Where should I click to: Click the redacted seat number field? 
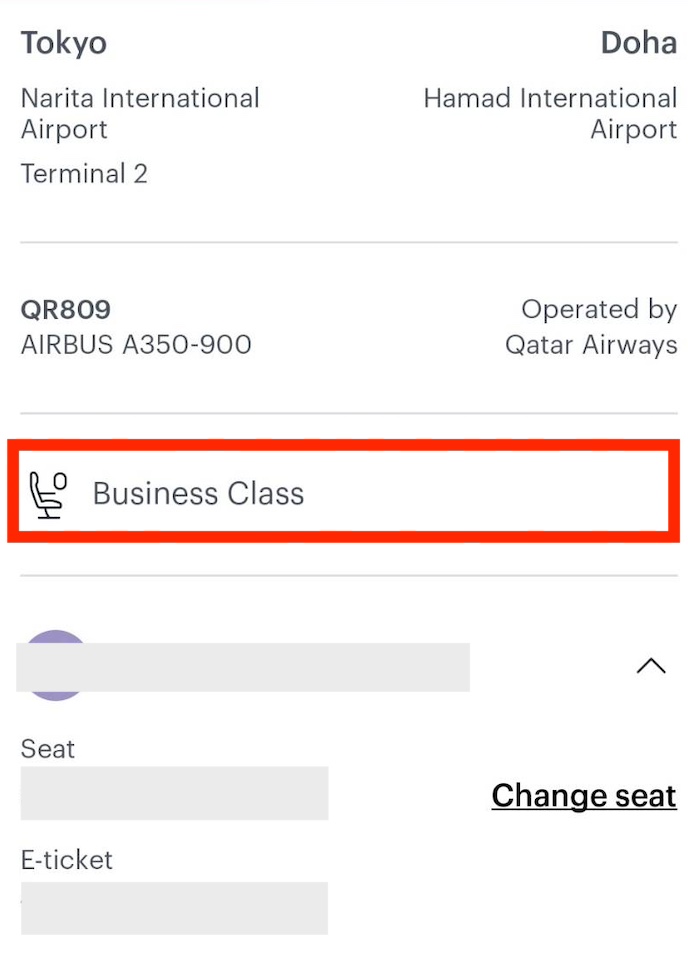pyautogui.click(x=174, y=793)
